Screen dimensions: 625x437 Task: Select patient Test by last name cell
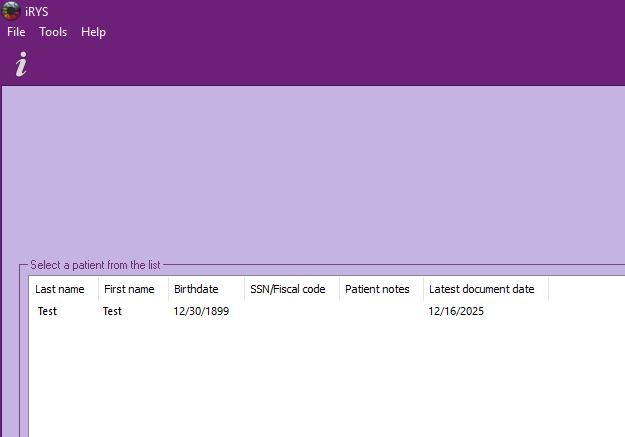coord(48,311)
